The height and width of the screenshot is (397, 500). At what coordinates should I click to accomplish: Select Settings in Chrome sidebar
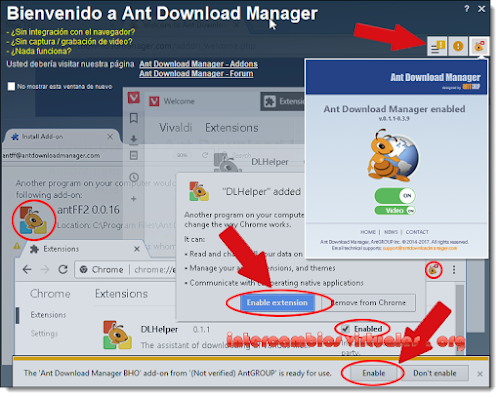tap(44, 333)
